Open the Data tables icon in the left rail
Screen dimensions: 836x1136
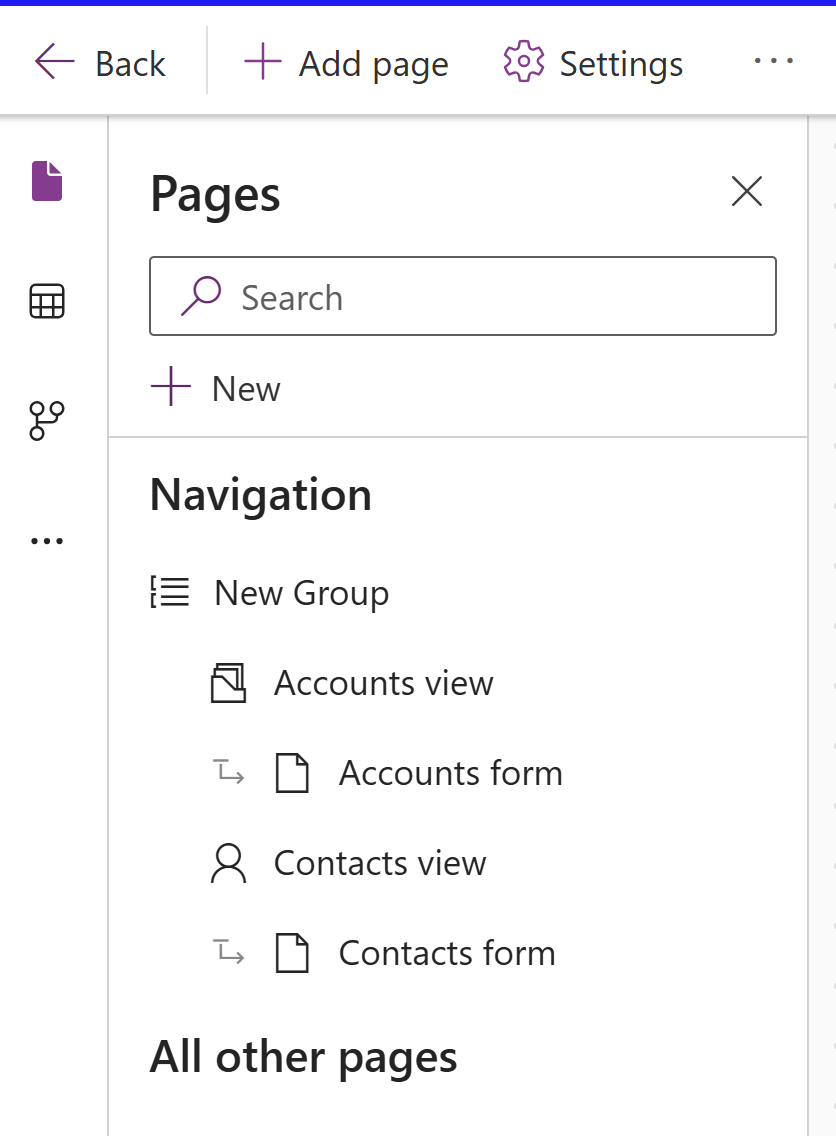click(47, 298)
